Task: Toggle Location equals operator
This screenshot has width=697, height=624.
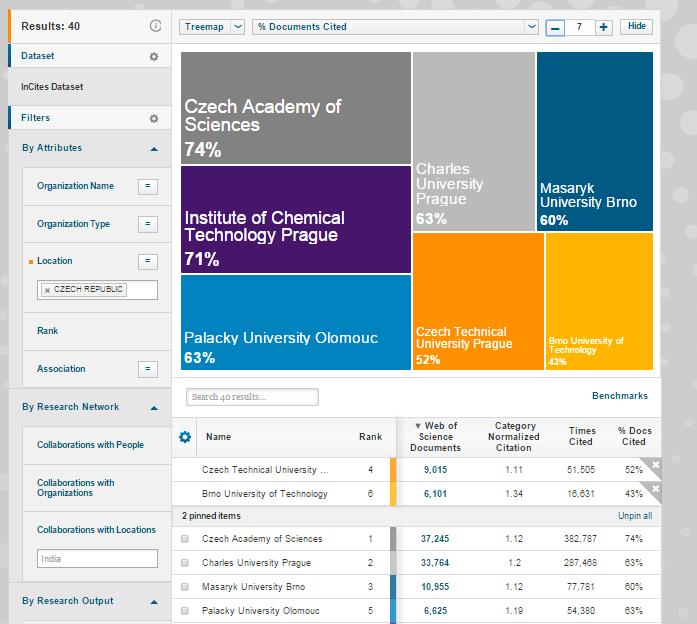Action: (x=148, y=261)
